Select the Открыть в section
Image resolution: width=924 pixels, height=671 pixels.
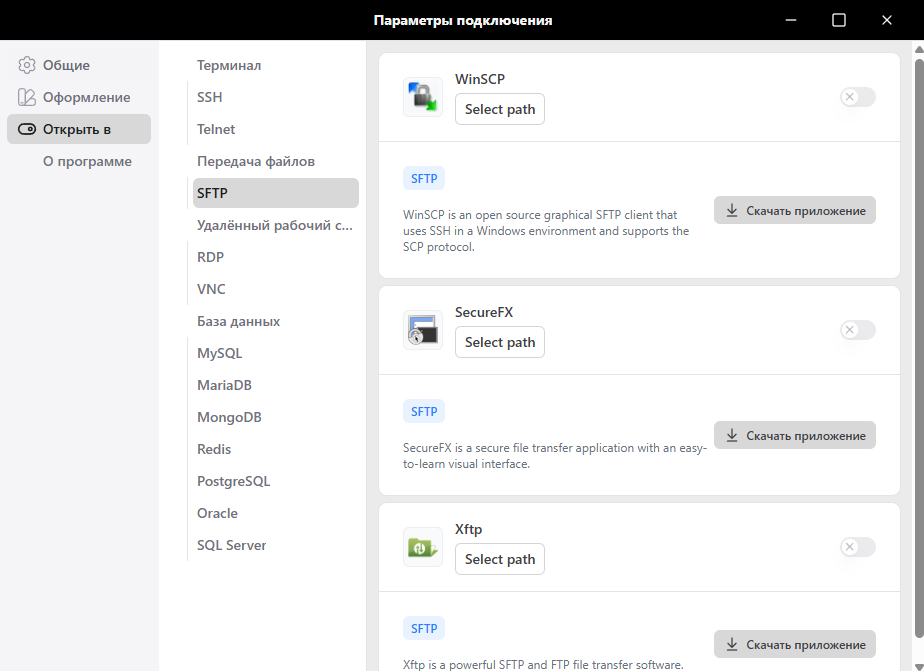click(79, 129)
